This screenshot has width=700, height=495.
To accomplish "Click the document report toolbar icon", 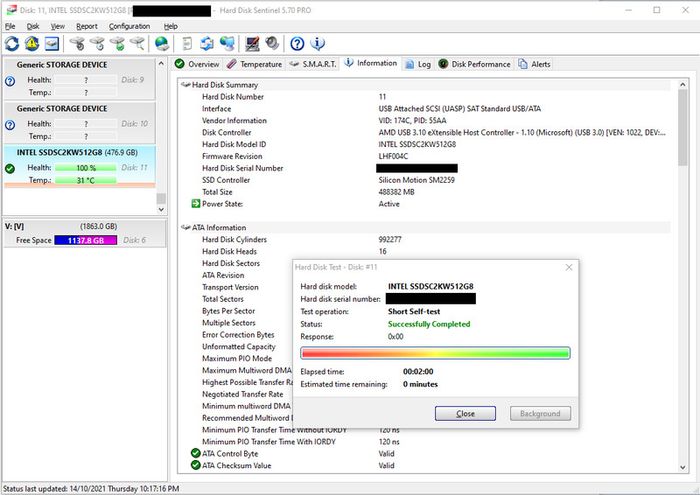I will 187,43.
